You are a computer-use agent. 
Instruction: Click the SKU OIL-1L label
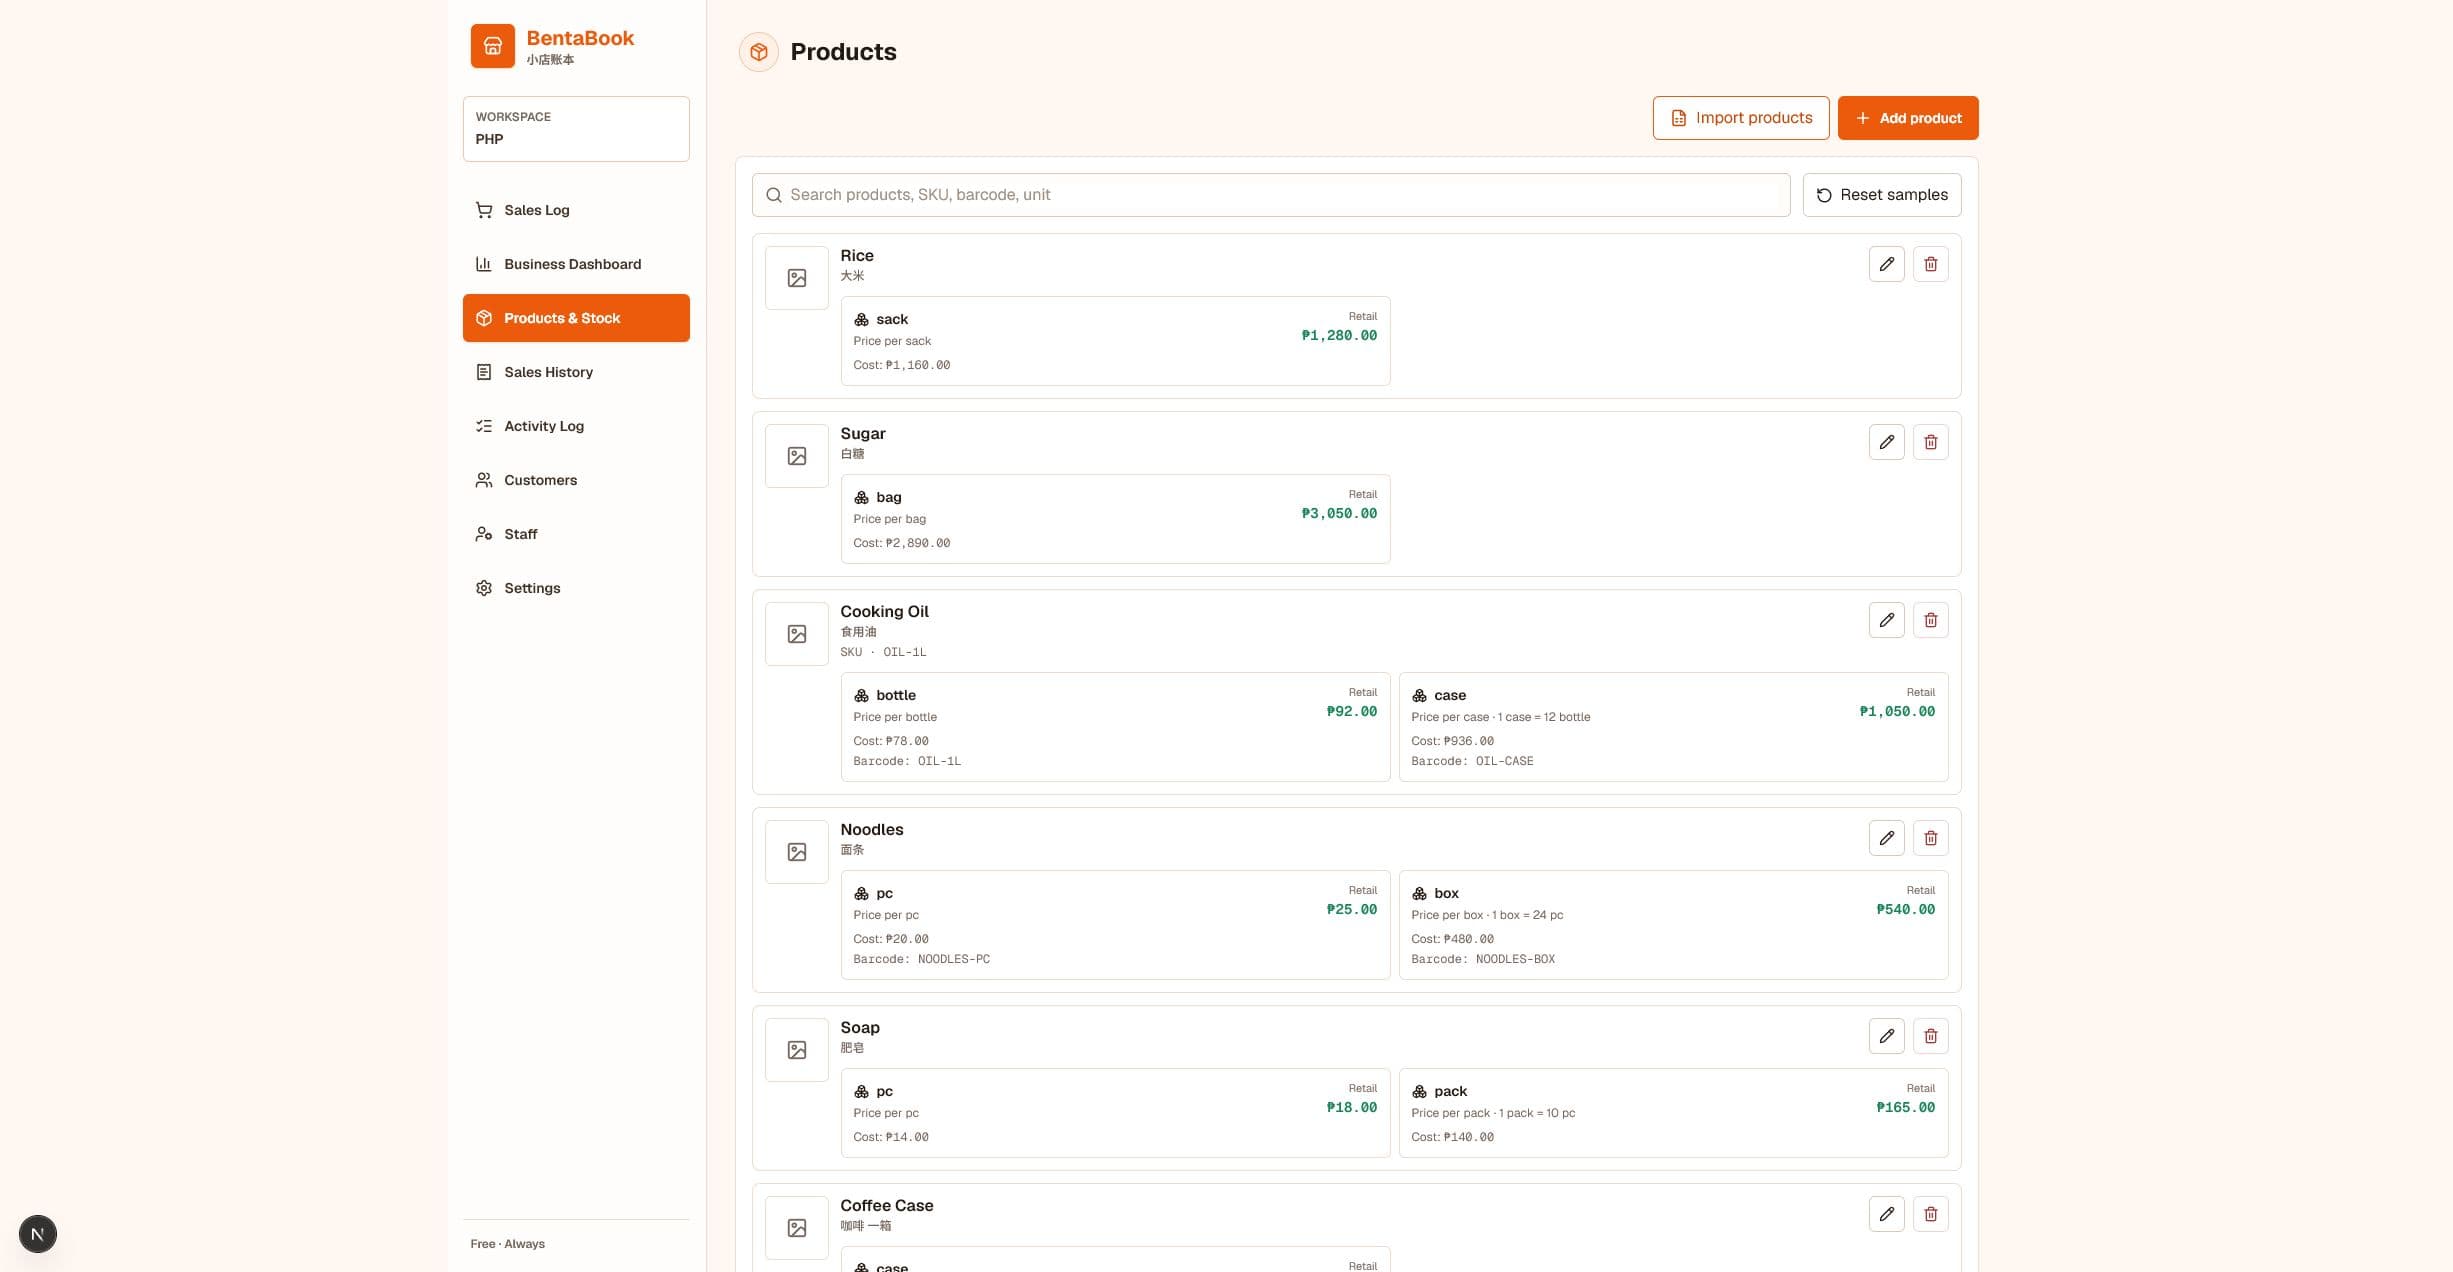(x=883, y=652)
